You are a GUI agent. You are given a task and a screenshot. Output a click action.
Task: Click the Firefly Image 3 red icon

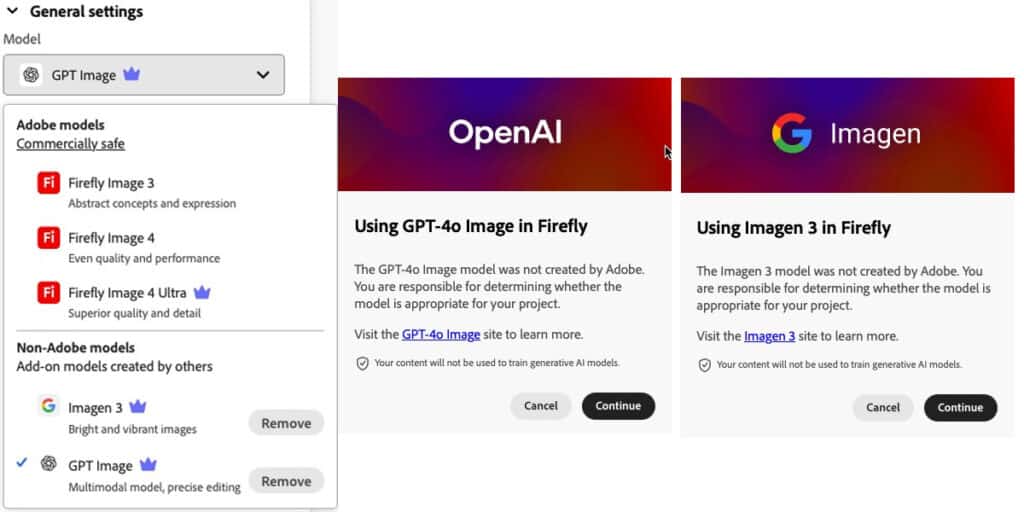[x=48, y=183]
